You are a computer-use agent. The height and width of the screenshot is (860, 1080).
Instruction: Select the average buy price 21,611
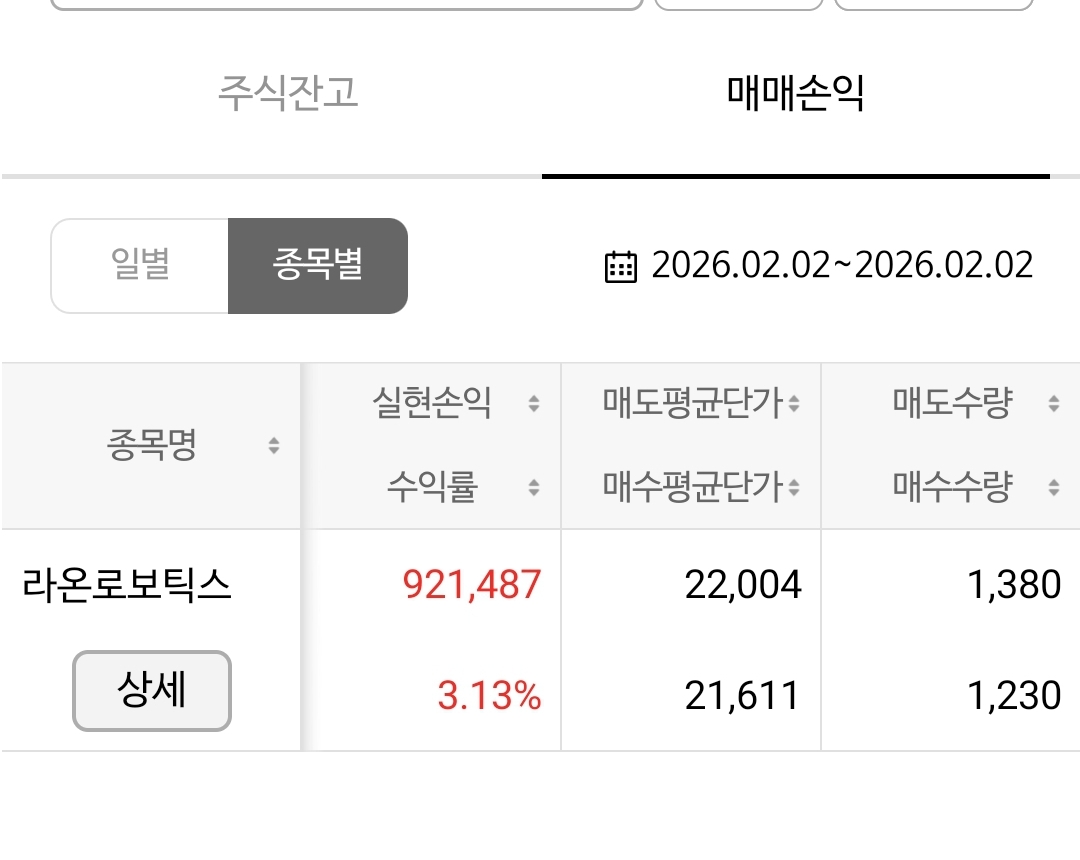coord(743,696)
